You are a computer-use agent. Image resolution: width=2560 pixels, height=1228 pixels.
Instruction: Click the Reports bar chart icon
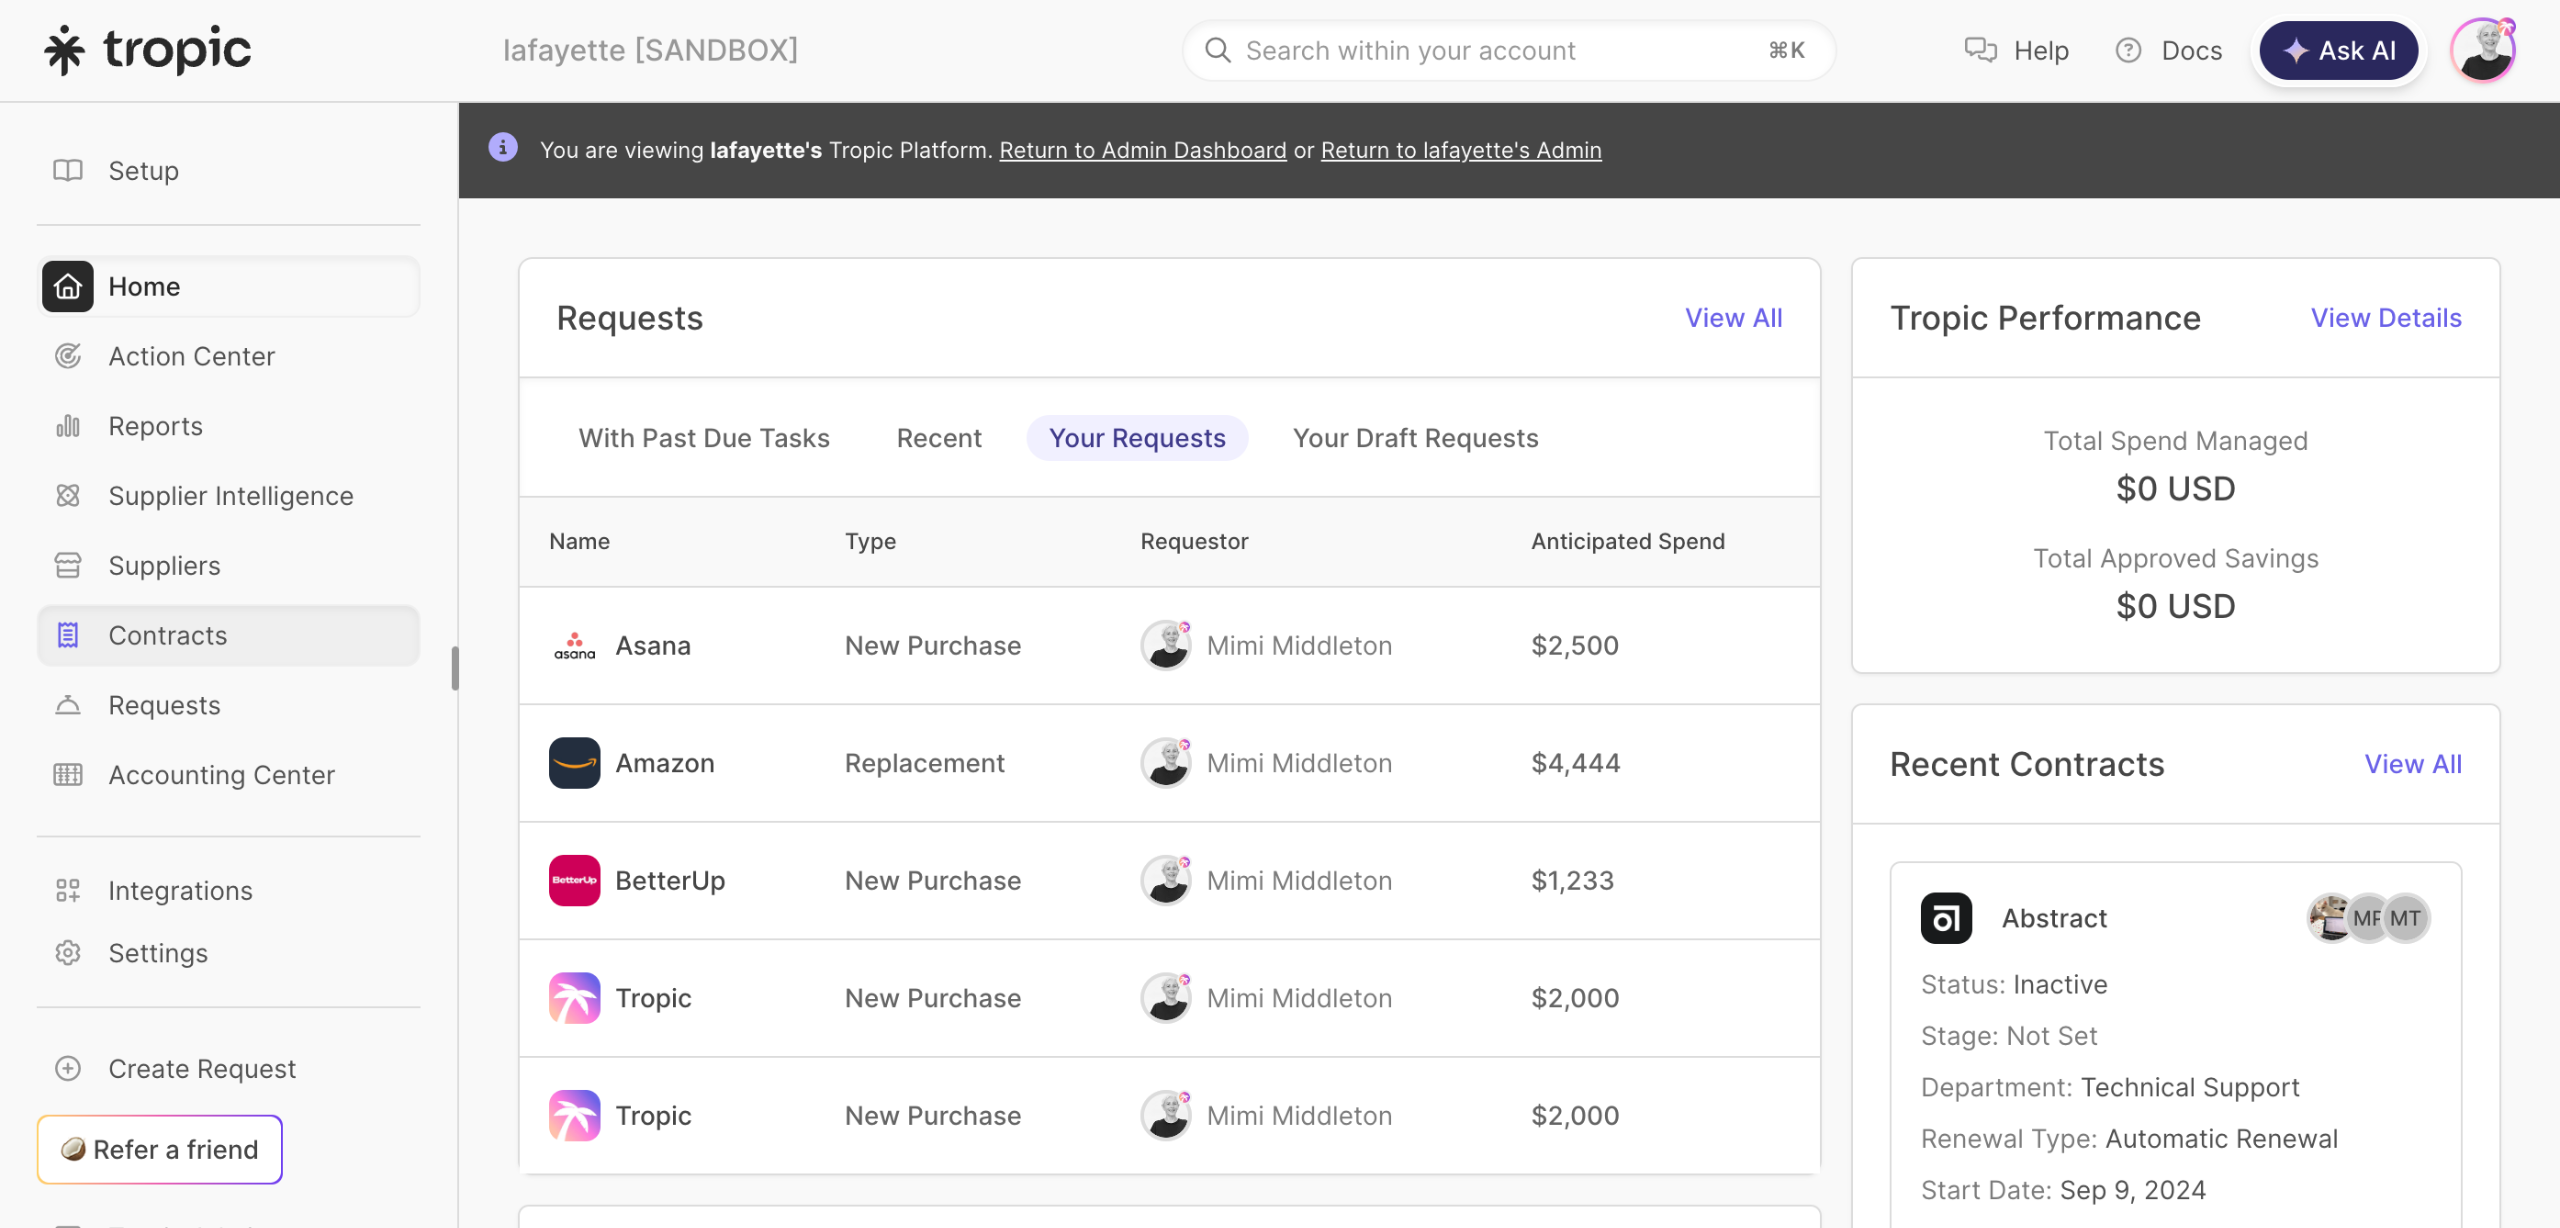click(68, 426)
